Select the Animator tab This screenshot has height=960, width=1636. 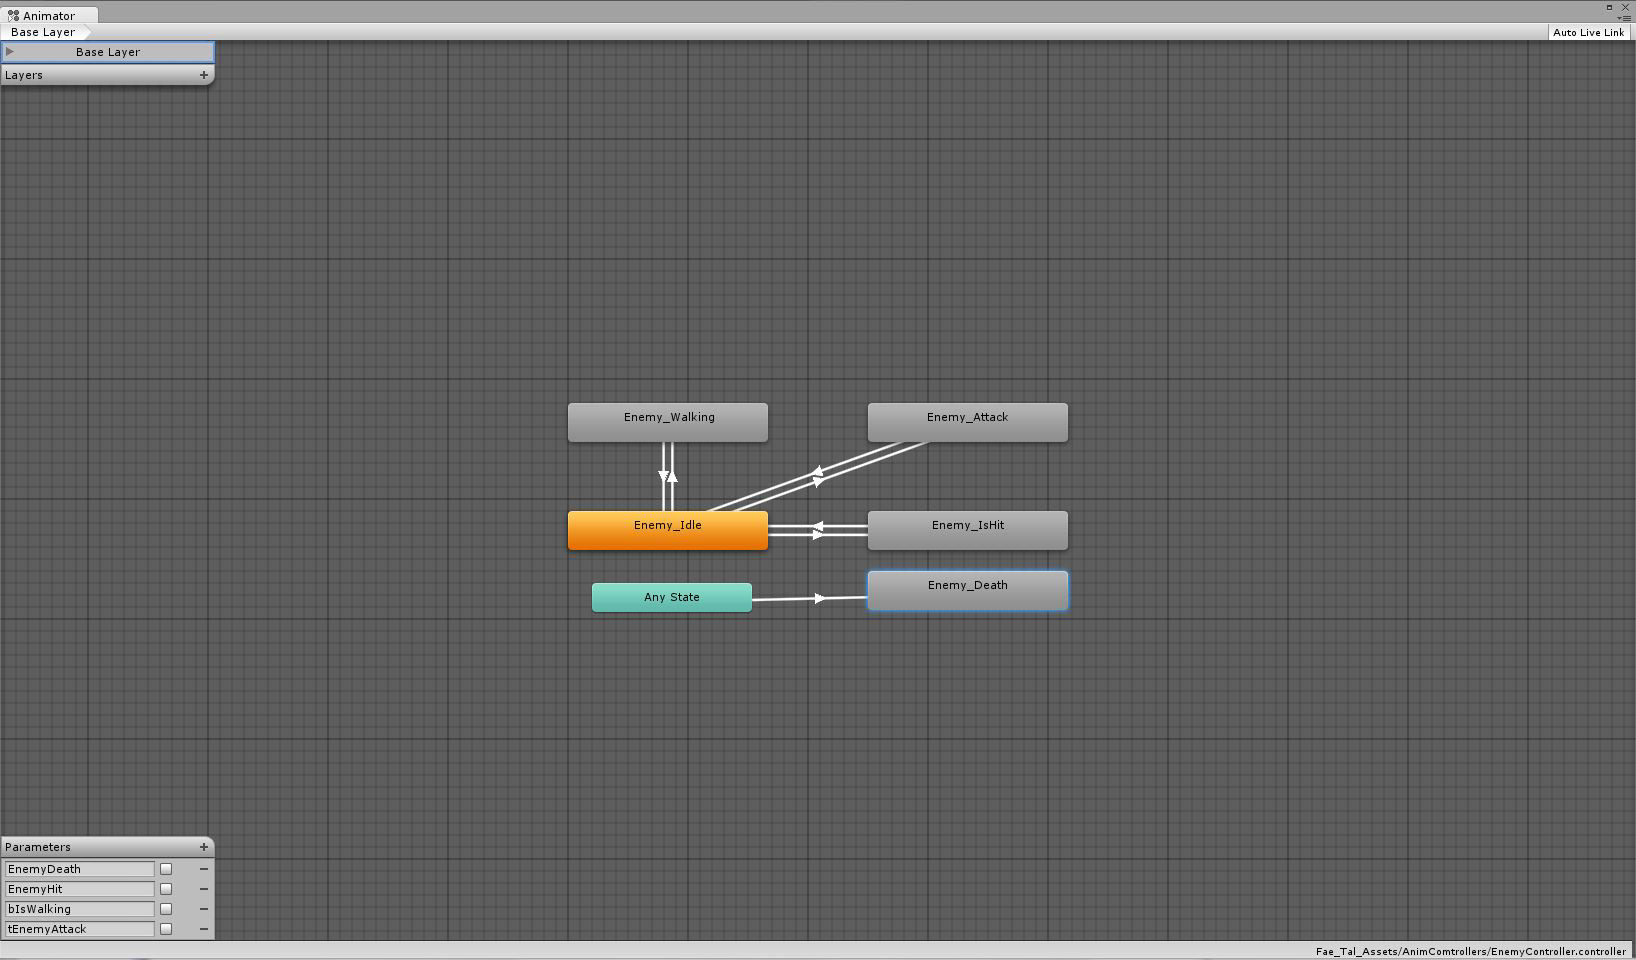coord(49,16)
